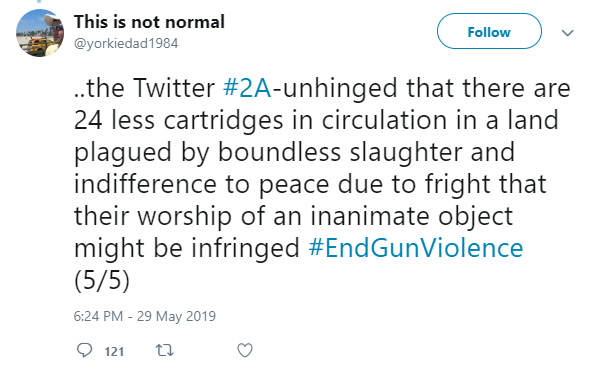Viewport: 608px width, 374px height.
Task: Click the "(5/5)" thread marker text
Action: click(102, 280)
